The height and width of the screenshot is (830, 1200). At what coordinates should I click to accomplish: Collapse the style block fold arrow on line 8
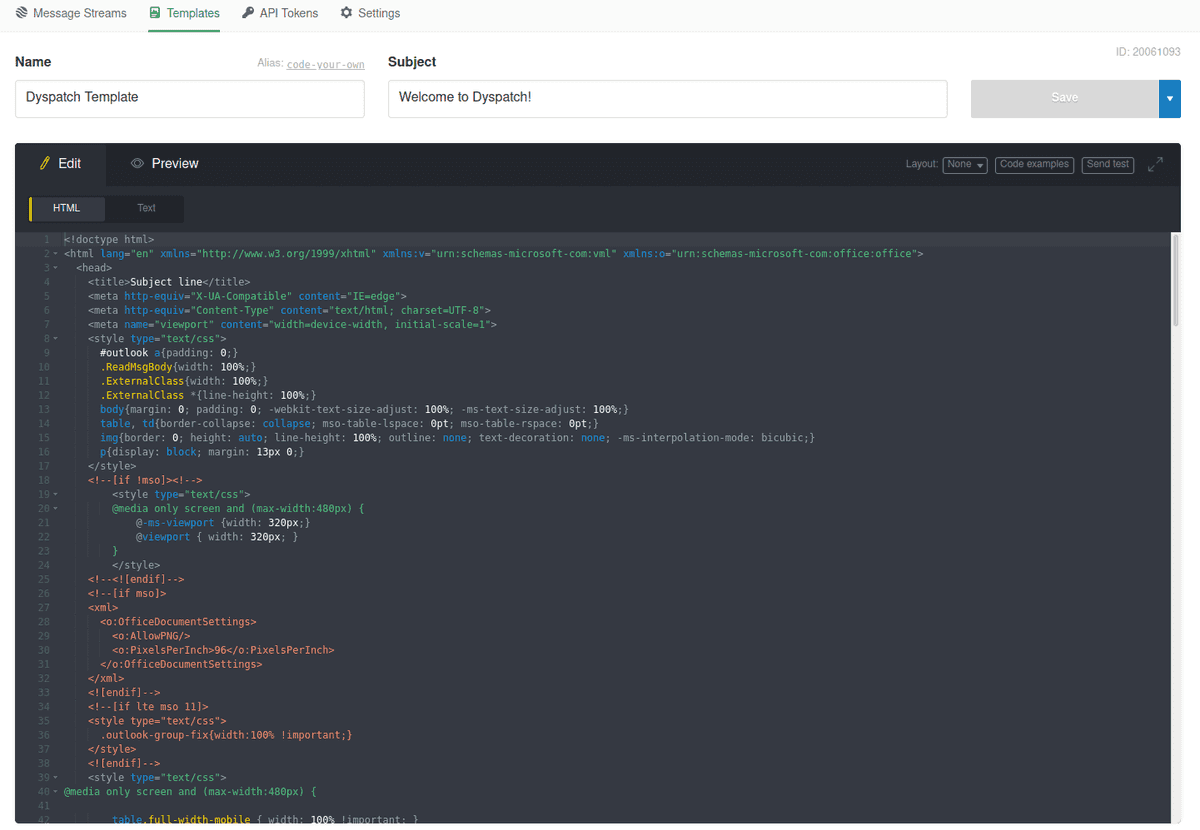[55, 339]
